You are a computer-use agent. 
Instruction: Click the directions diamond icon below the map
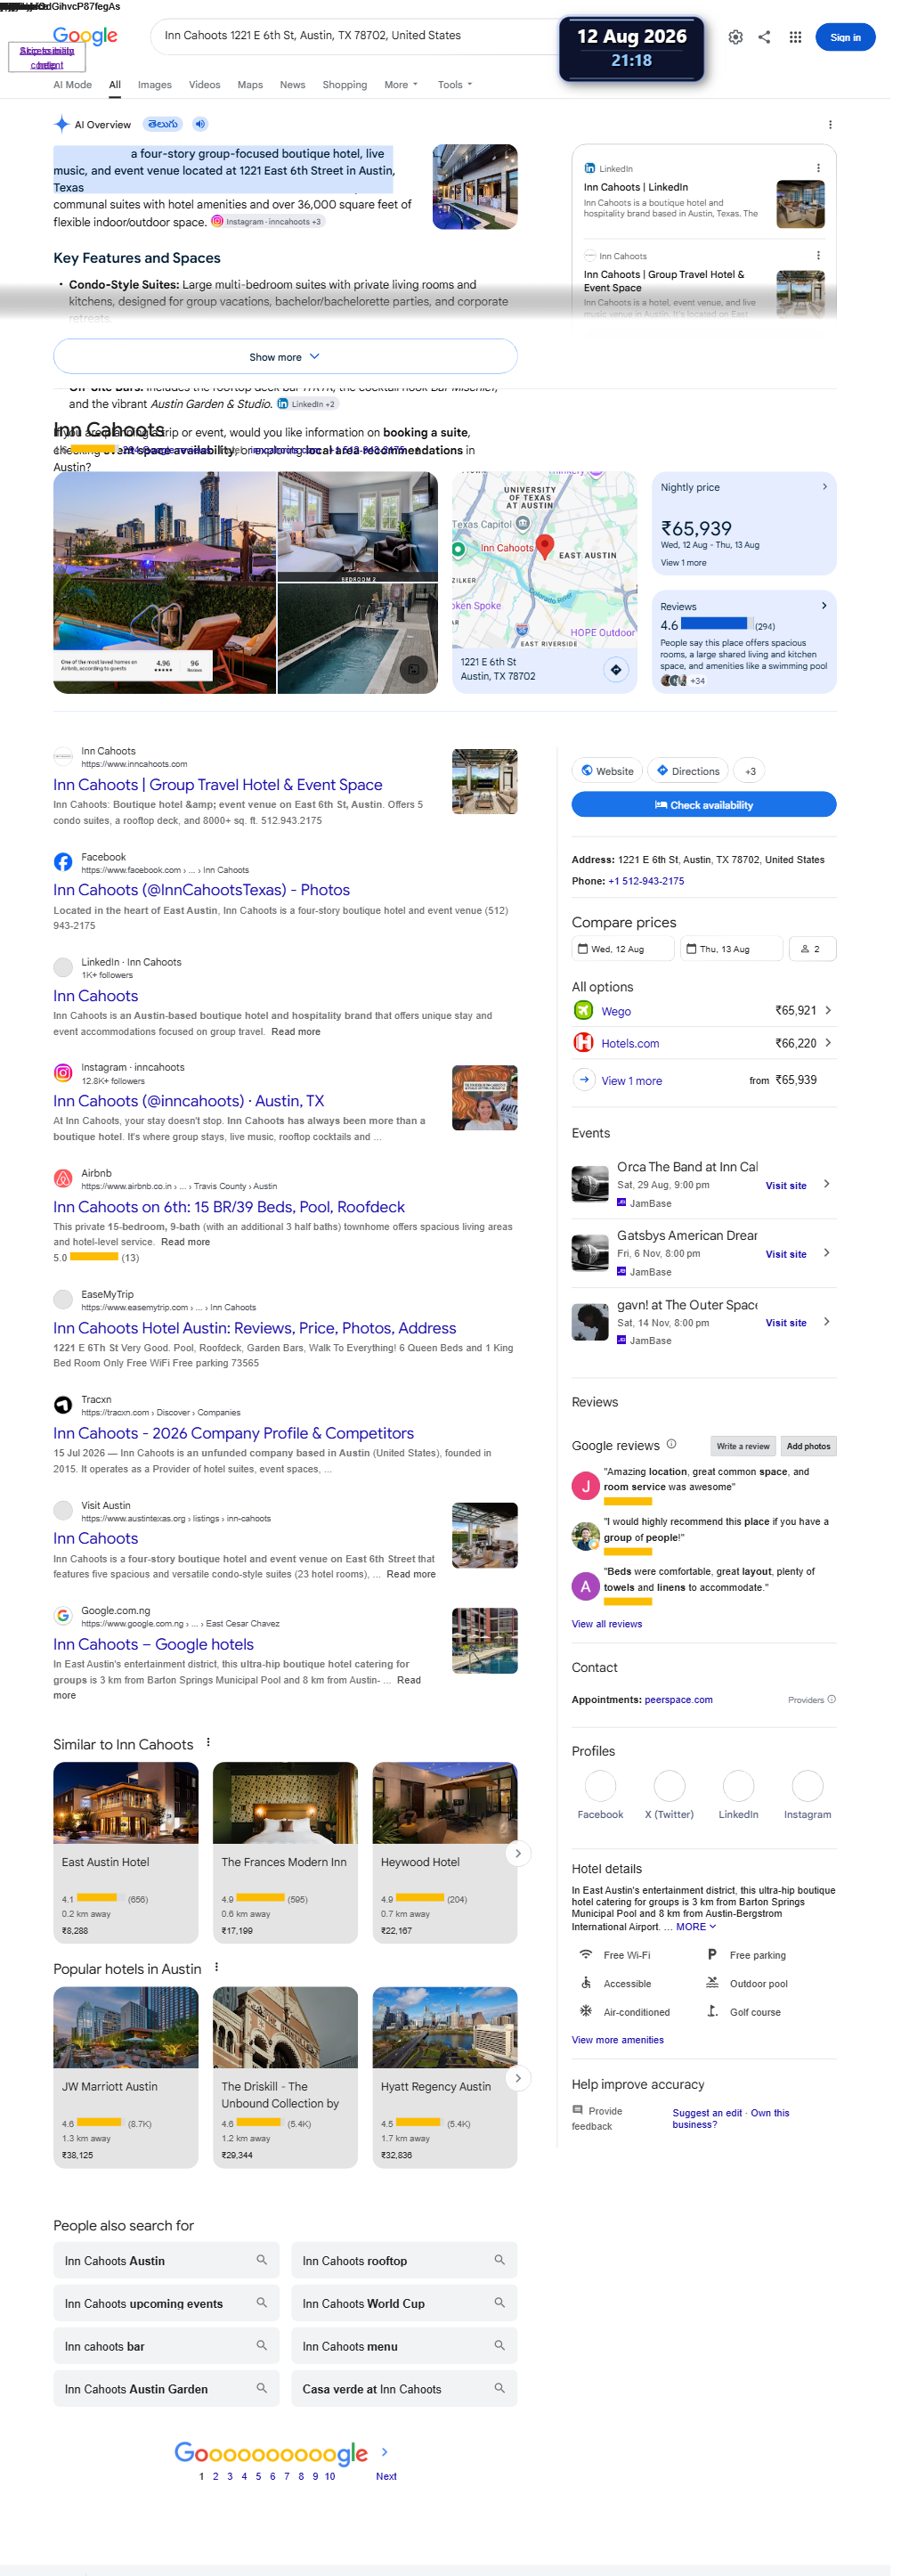[616, 669]
